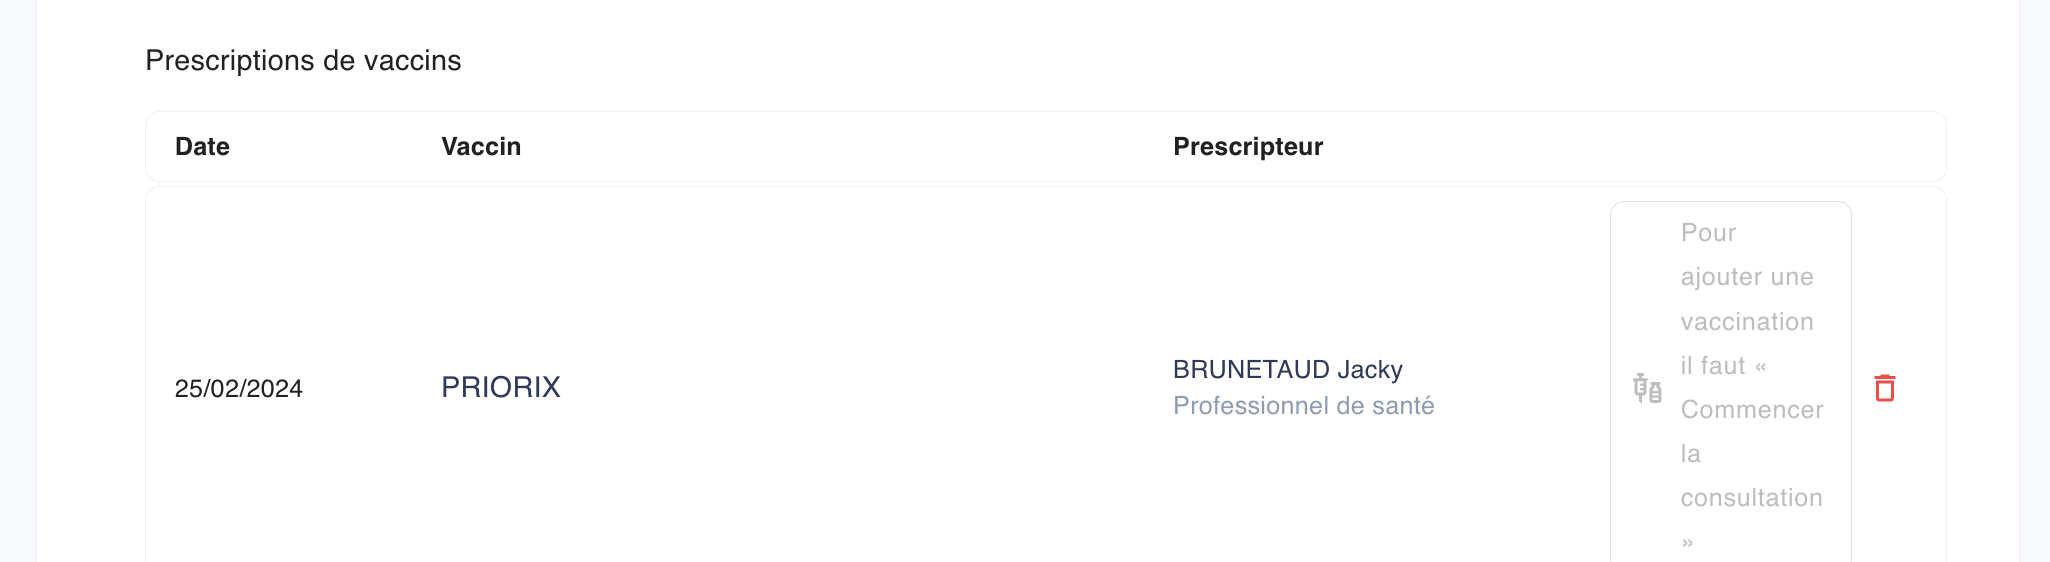This screenshot has width=2050, height=562.
Task: Click the il faut « hint line
Action: pos(1724,366)
